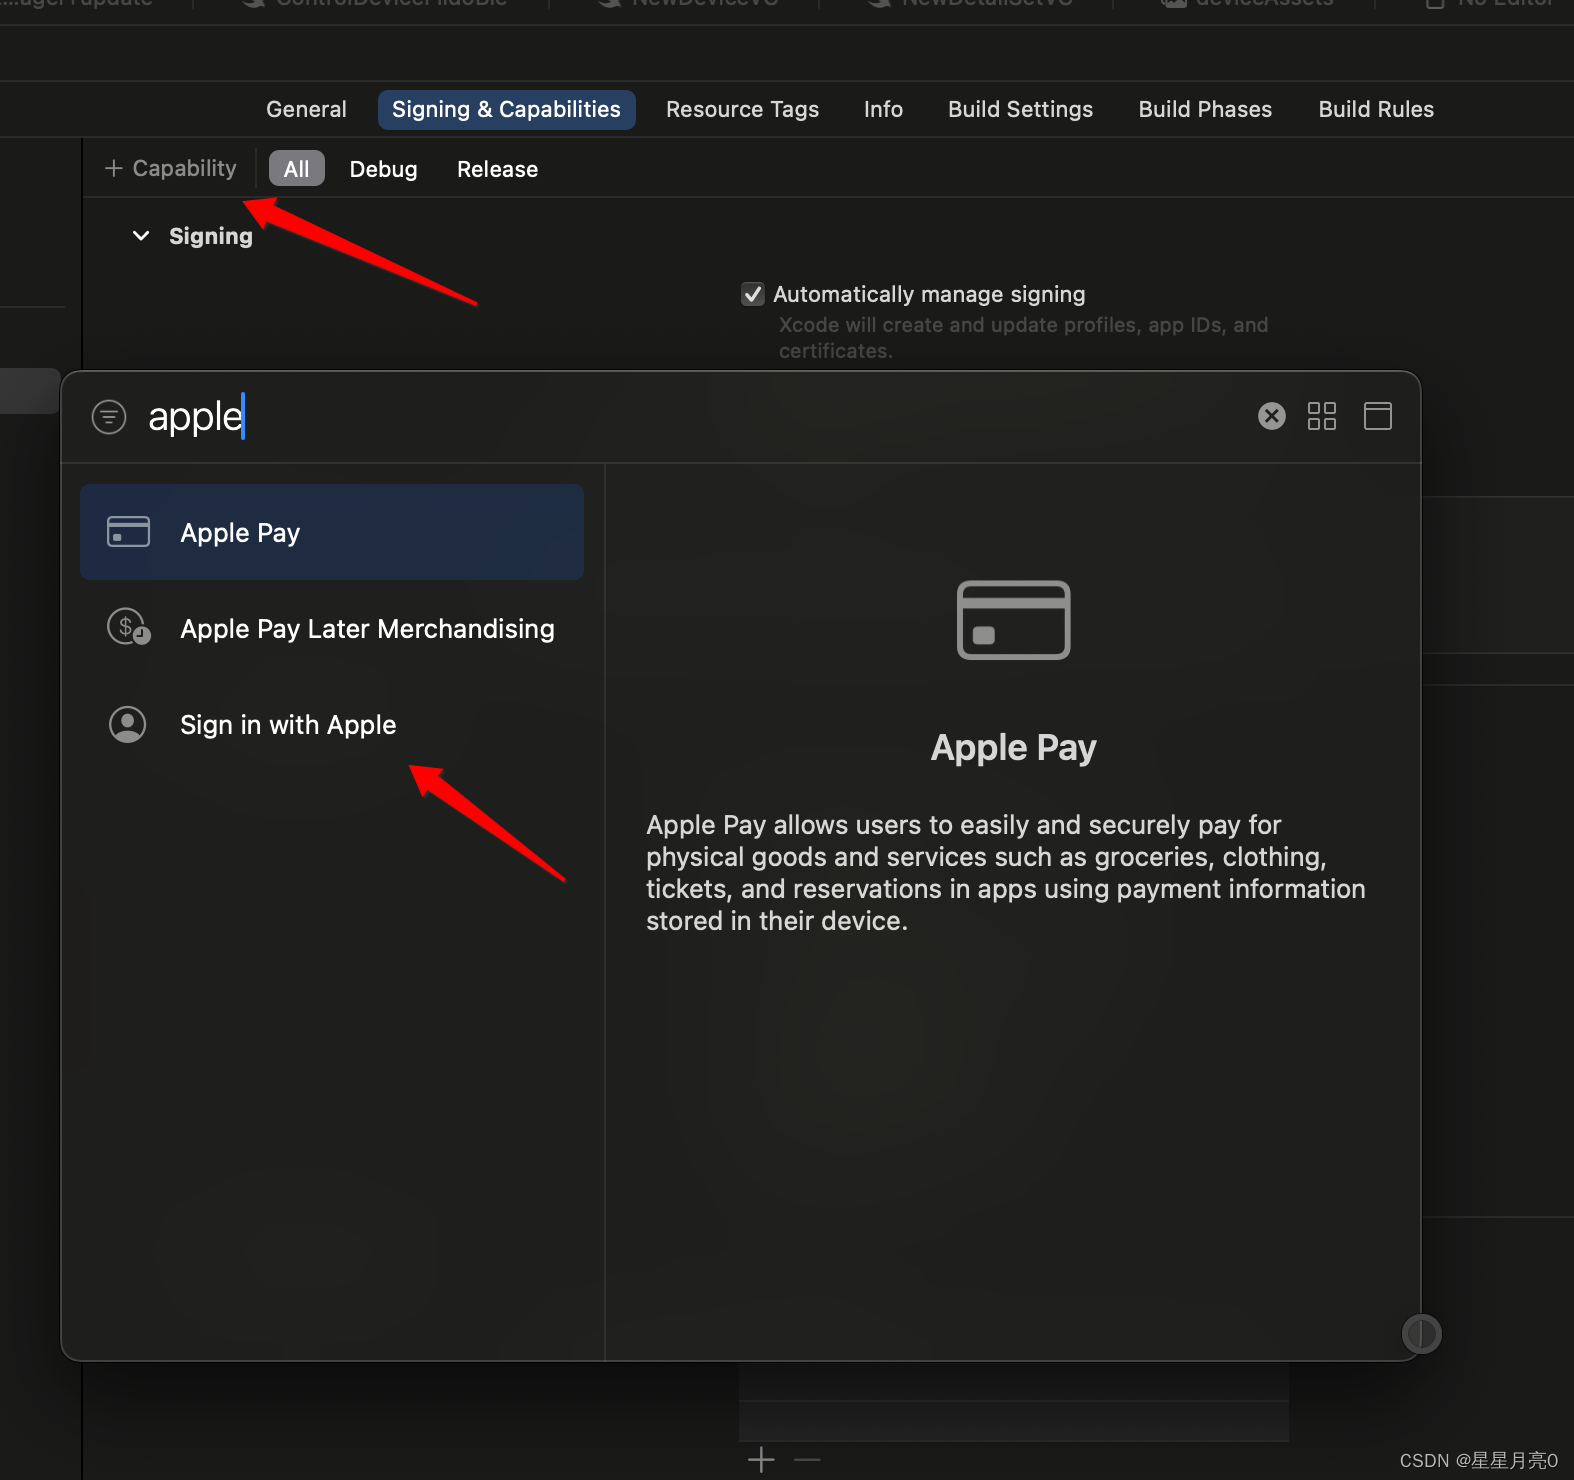This screenshot has height=1480, width=1574.
Task: Click the large Apple Pay card icon in detail pane
Action: coord(1014,620)
